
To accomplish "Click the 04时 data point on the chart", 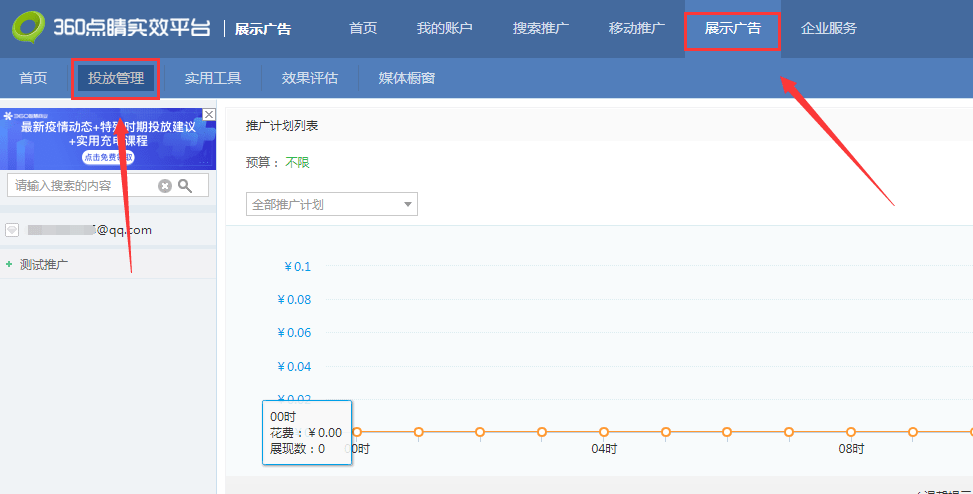I will 604,432.
